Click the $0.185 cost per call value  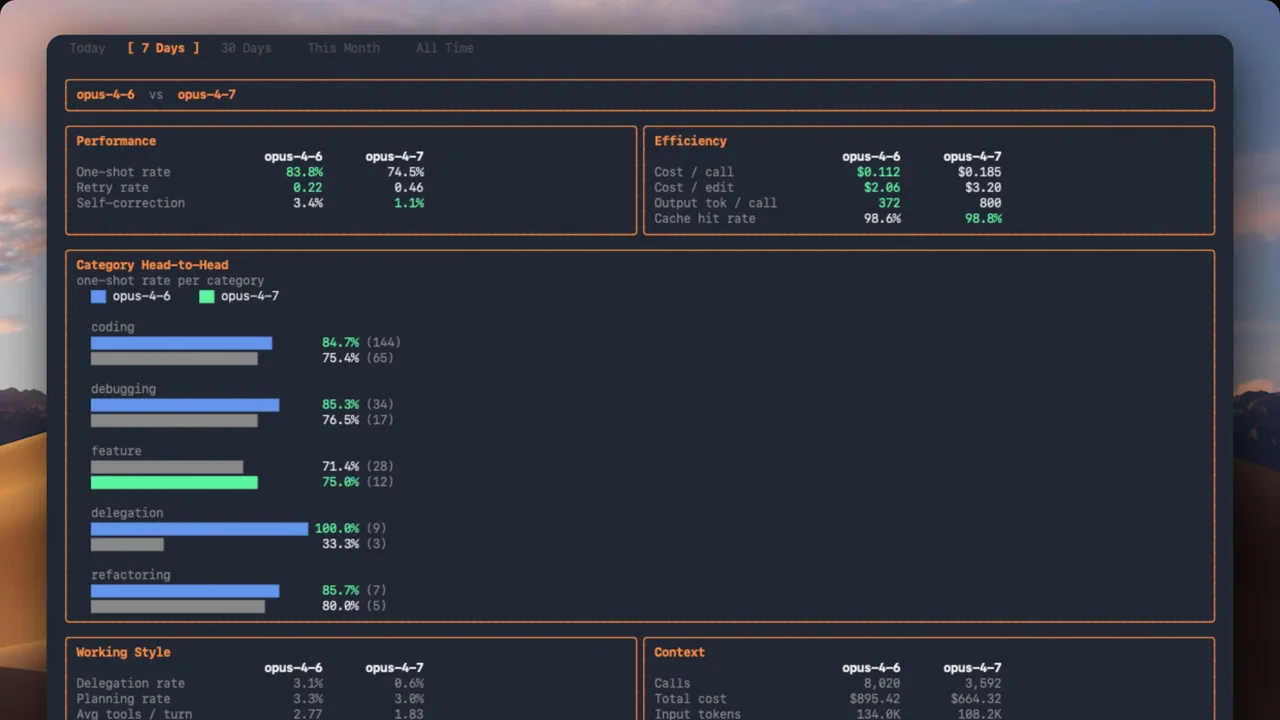coord(979,172)
